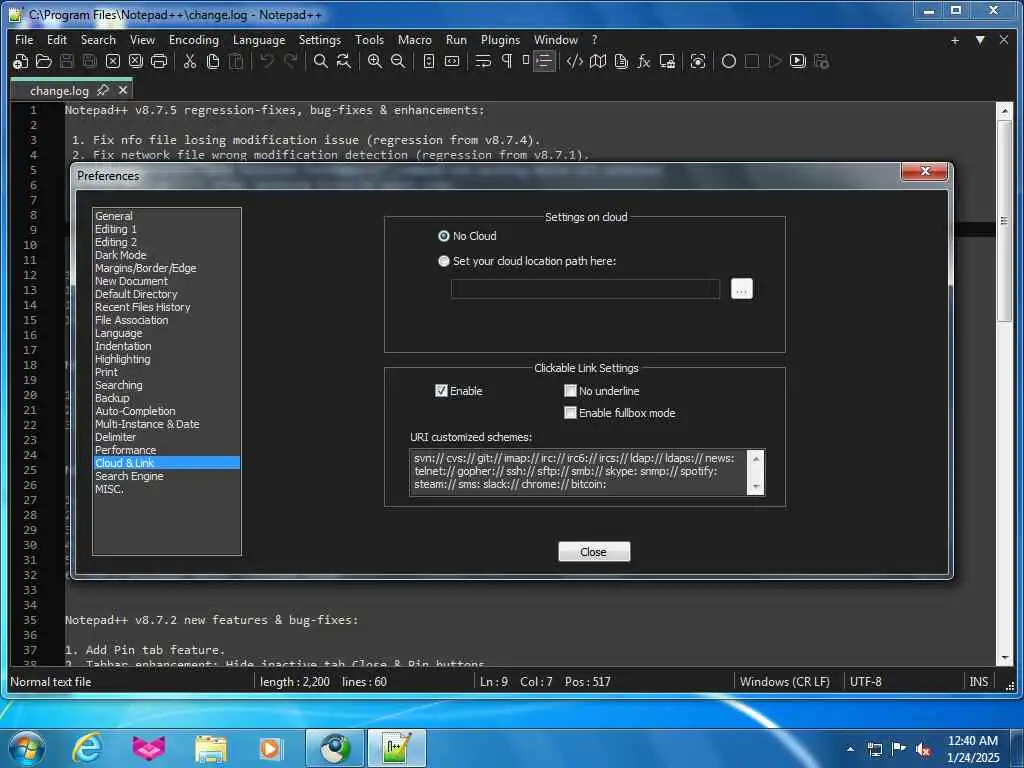Select MISC. preferences category
This screenshot has width=1024, height=768.
109,489
